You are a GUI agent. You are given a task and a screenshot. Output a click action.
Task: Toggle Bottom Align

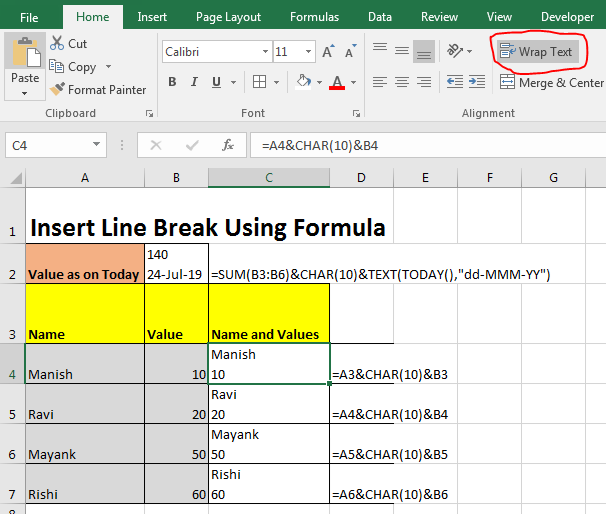424,51
